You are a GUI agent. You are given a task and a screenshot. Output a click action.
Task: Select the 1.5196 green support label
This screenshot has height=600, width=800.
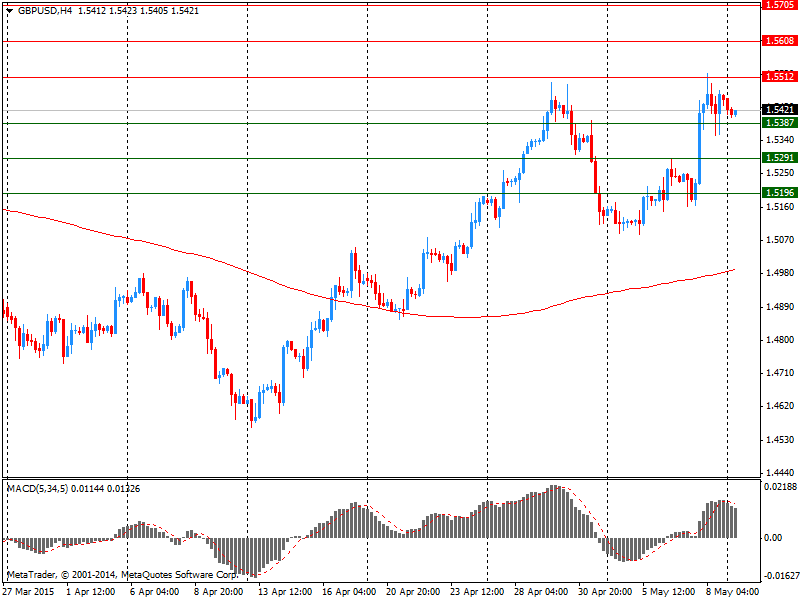780,193
